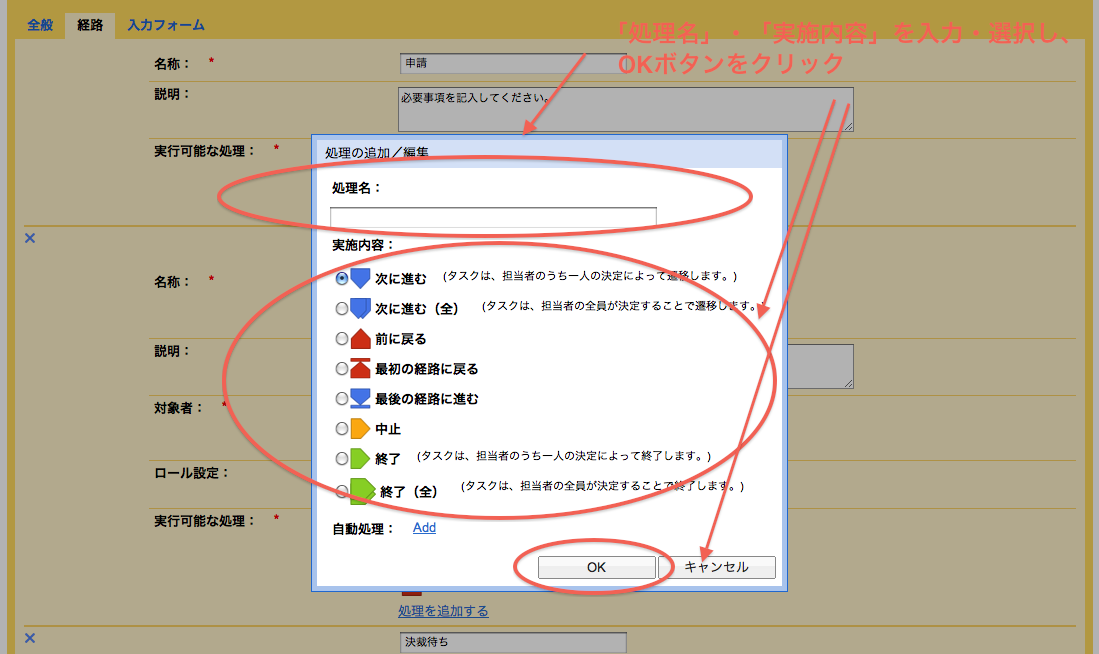1099x654 pixels.
Task: Click the blue 次に進む（全） arrow icon
Action: coord(361,308)
